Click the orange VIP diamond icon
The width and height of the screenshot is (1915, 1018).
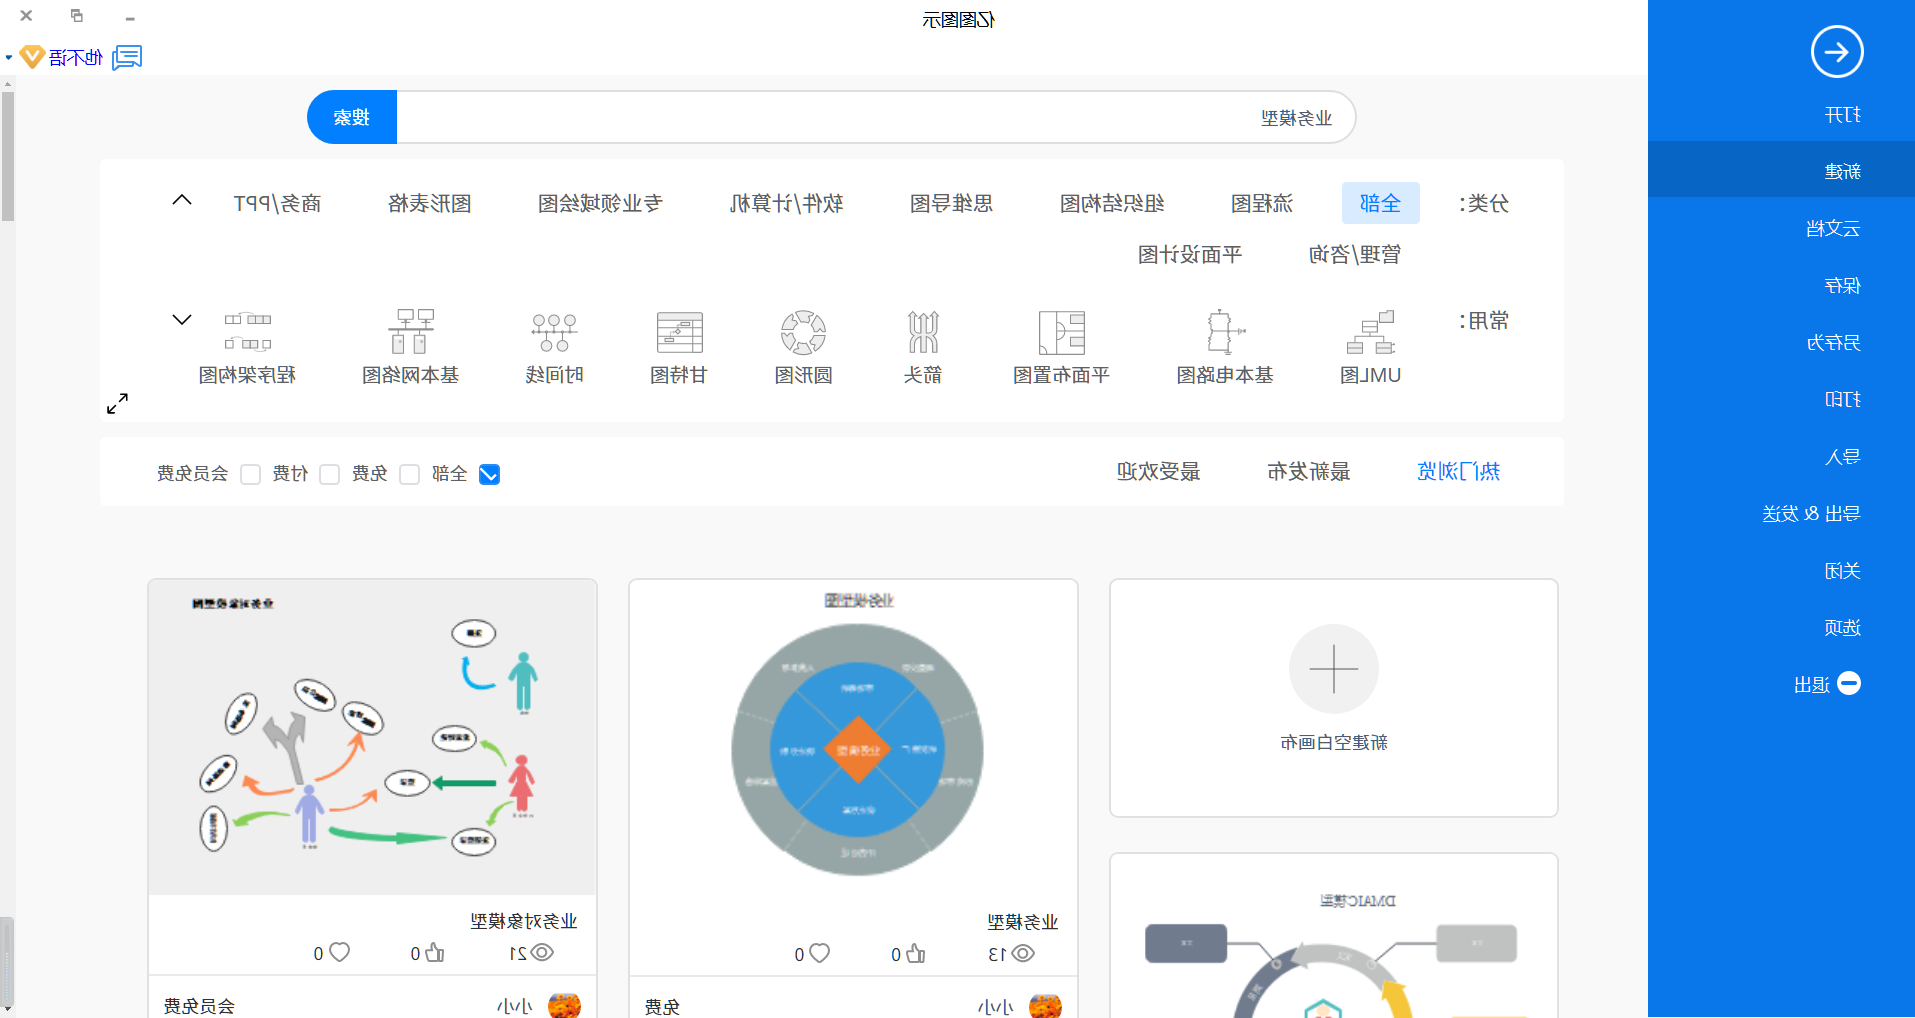(32, 57)
